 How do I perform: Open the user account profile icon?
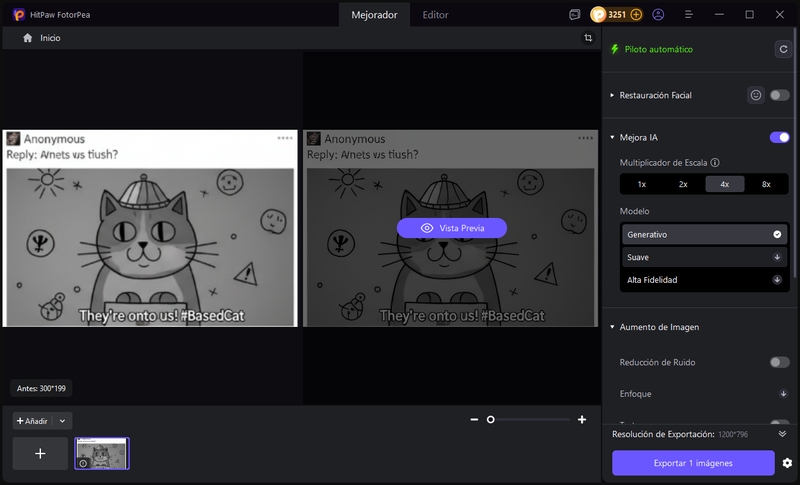tap(658, 15)
